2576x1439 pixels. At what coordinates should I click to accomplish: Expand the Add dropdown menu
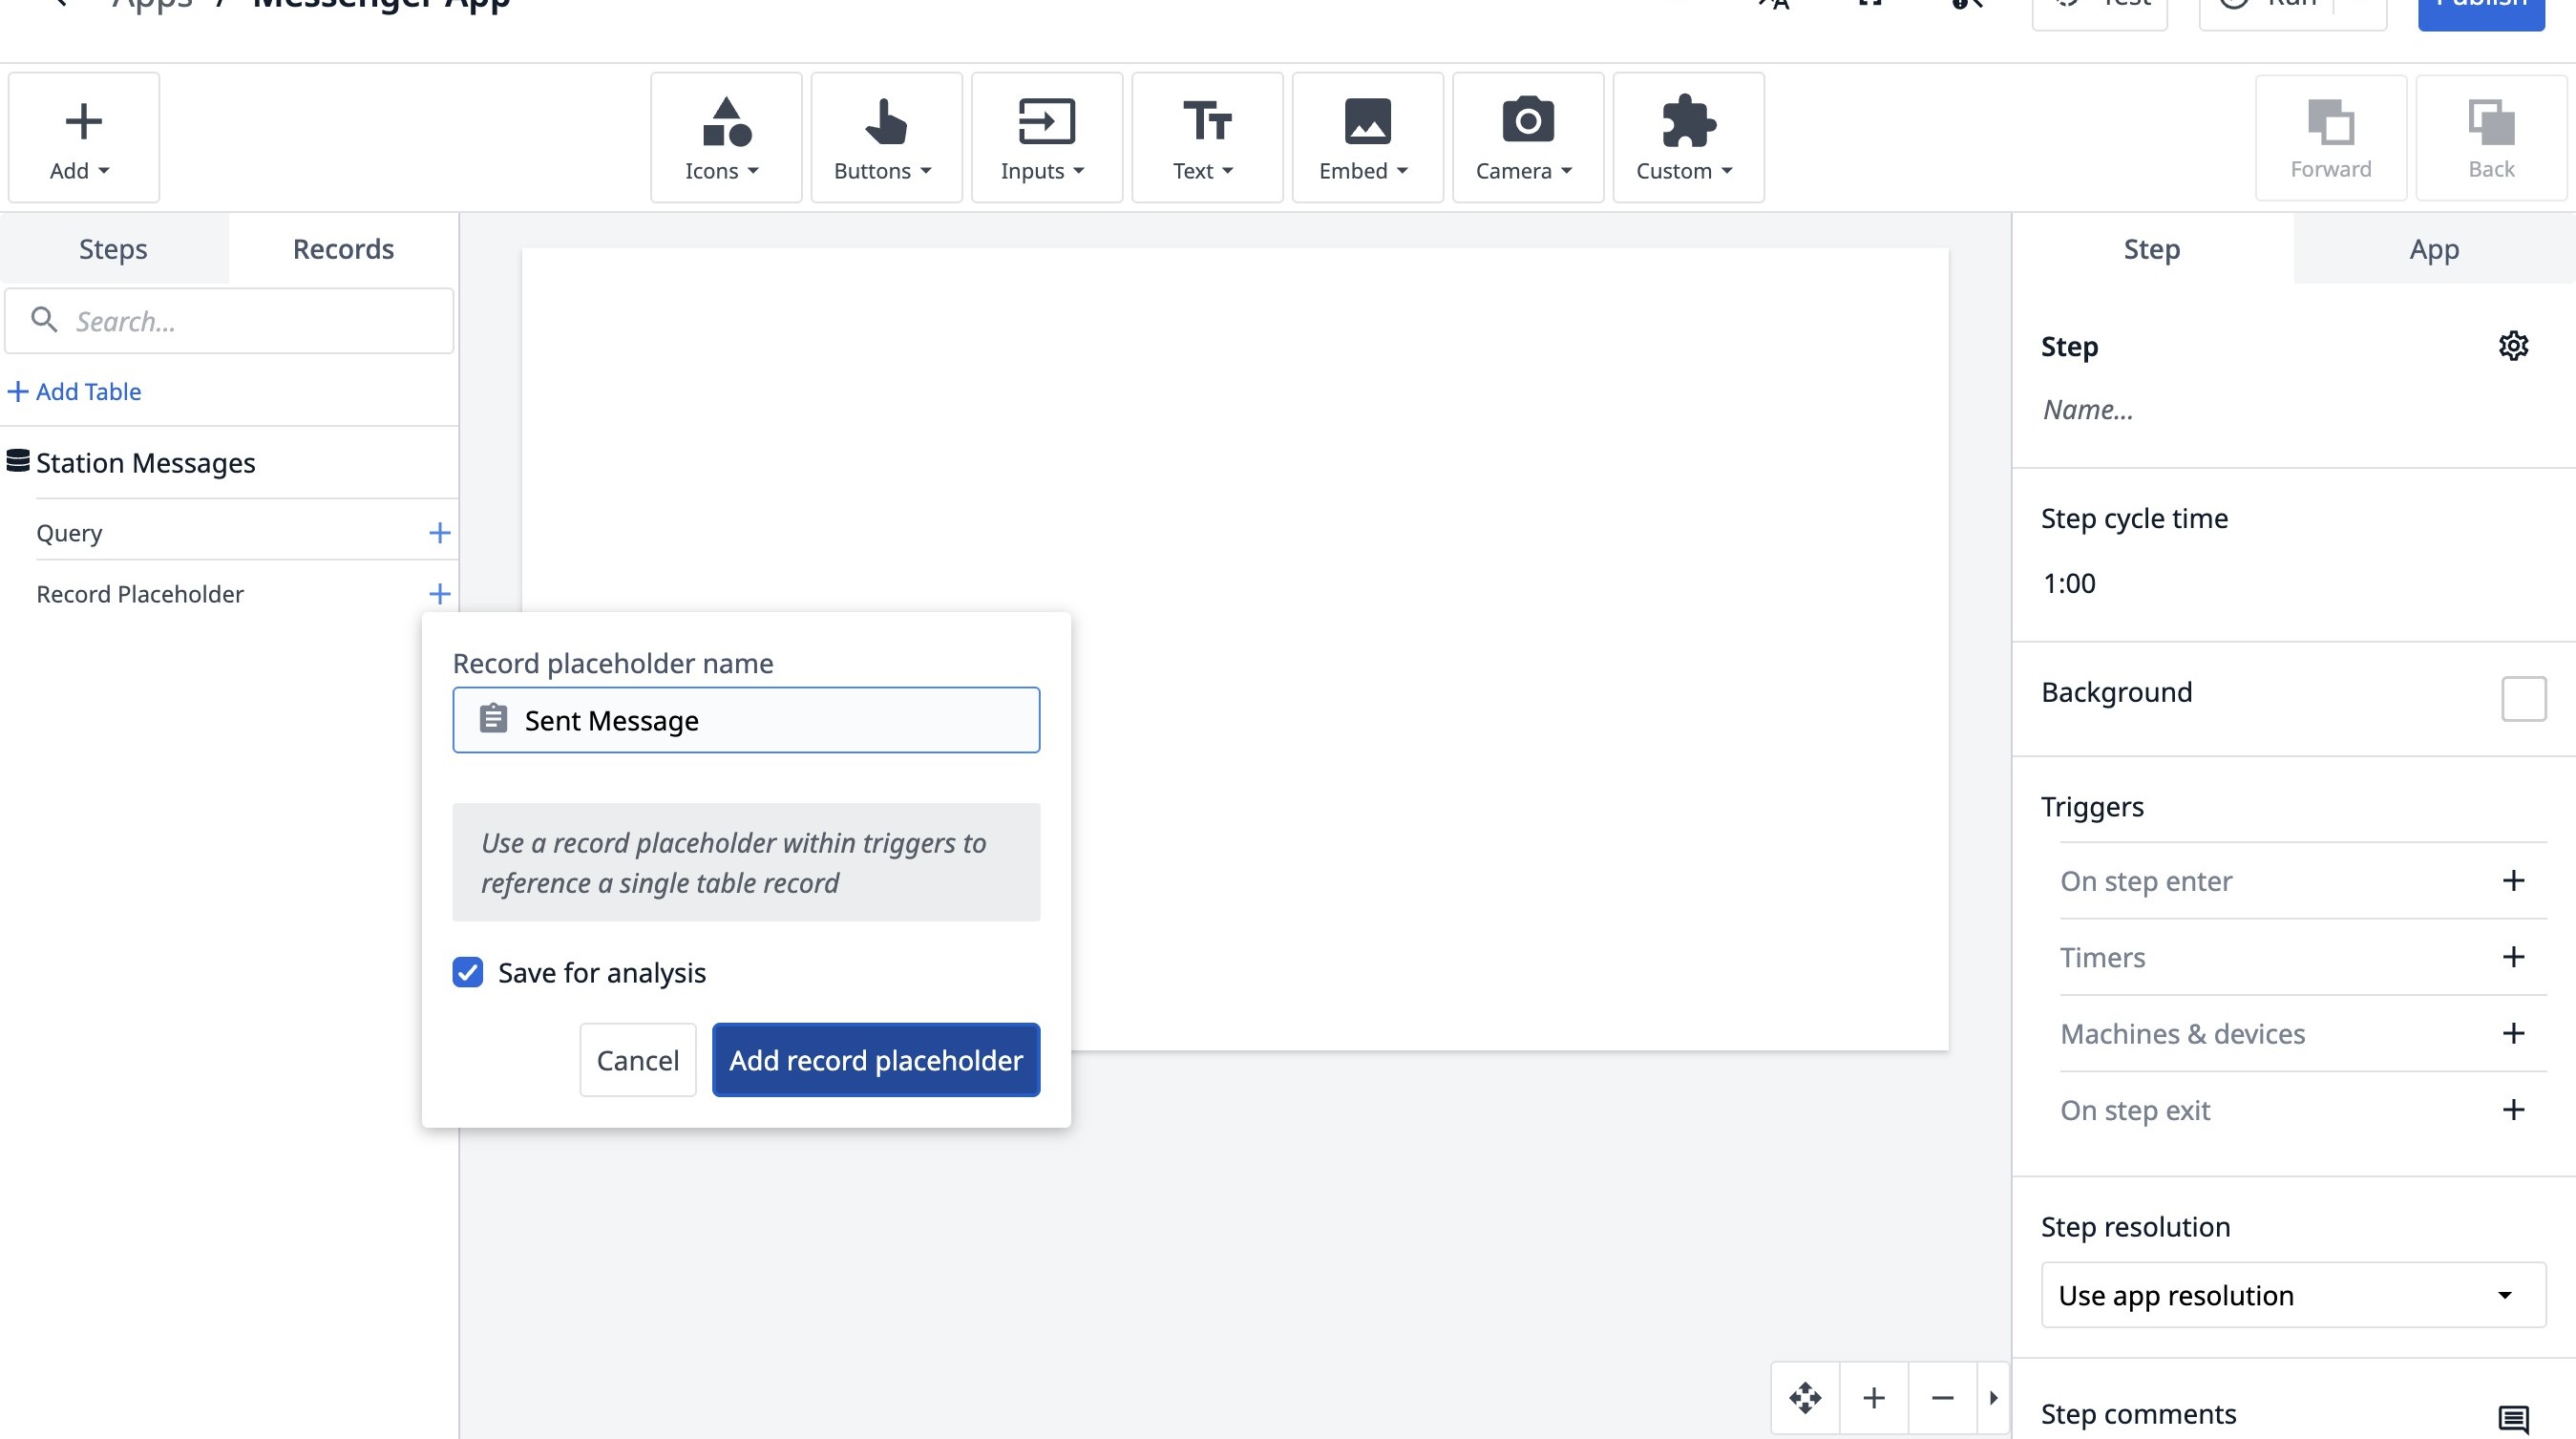click(83, 138)
